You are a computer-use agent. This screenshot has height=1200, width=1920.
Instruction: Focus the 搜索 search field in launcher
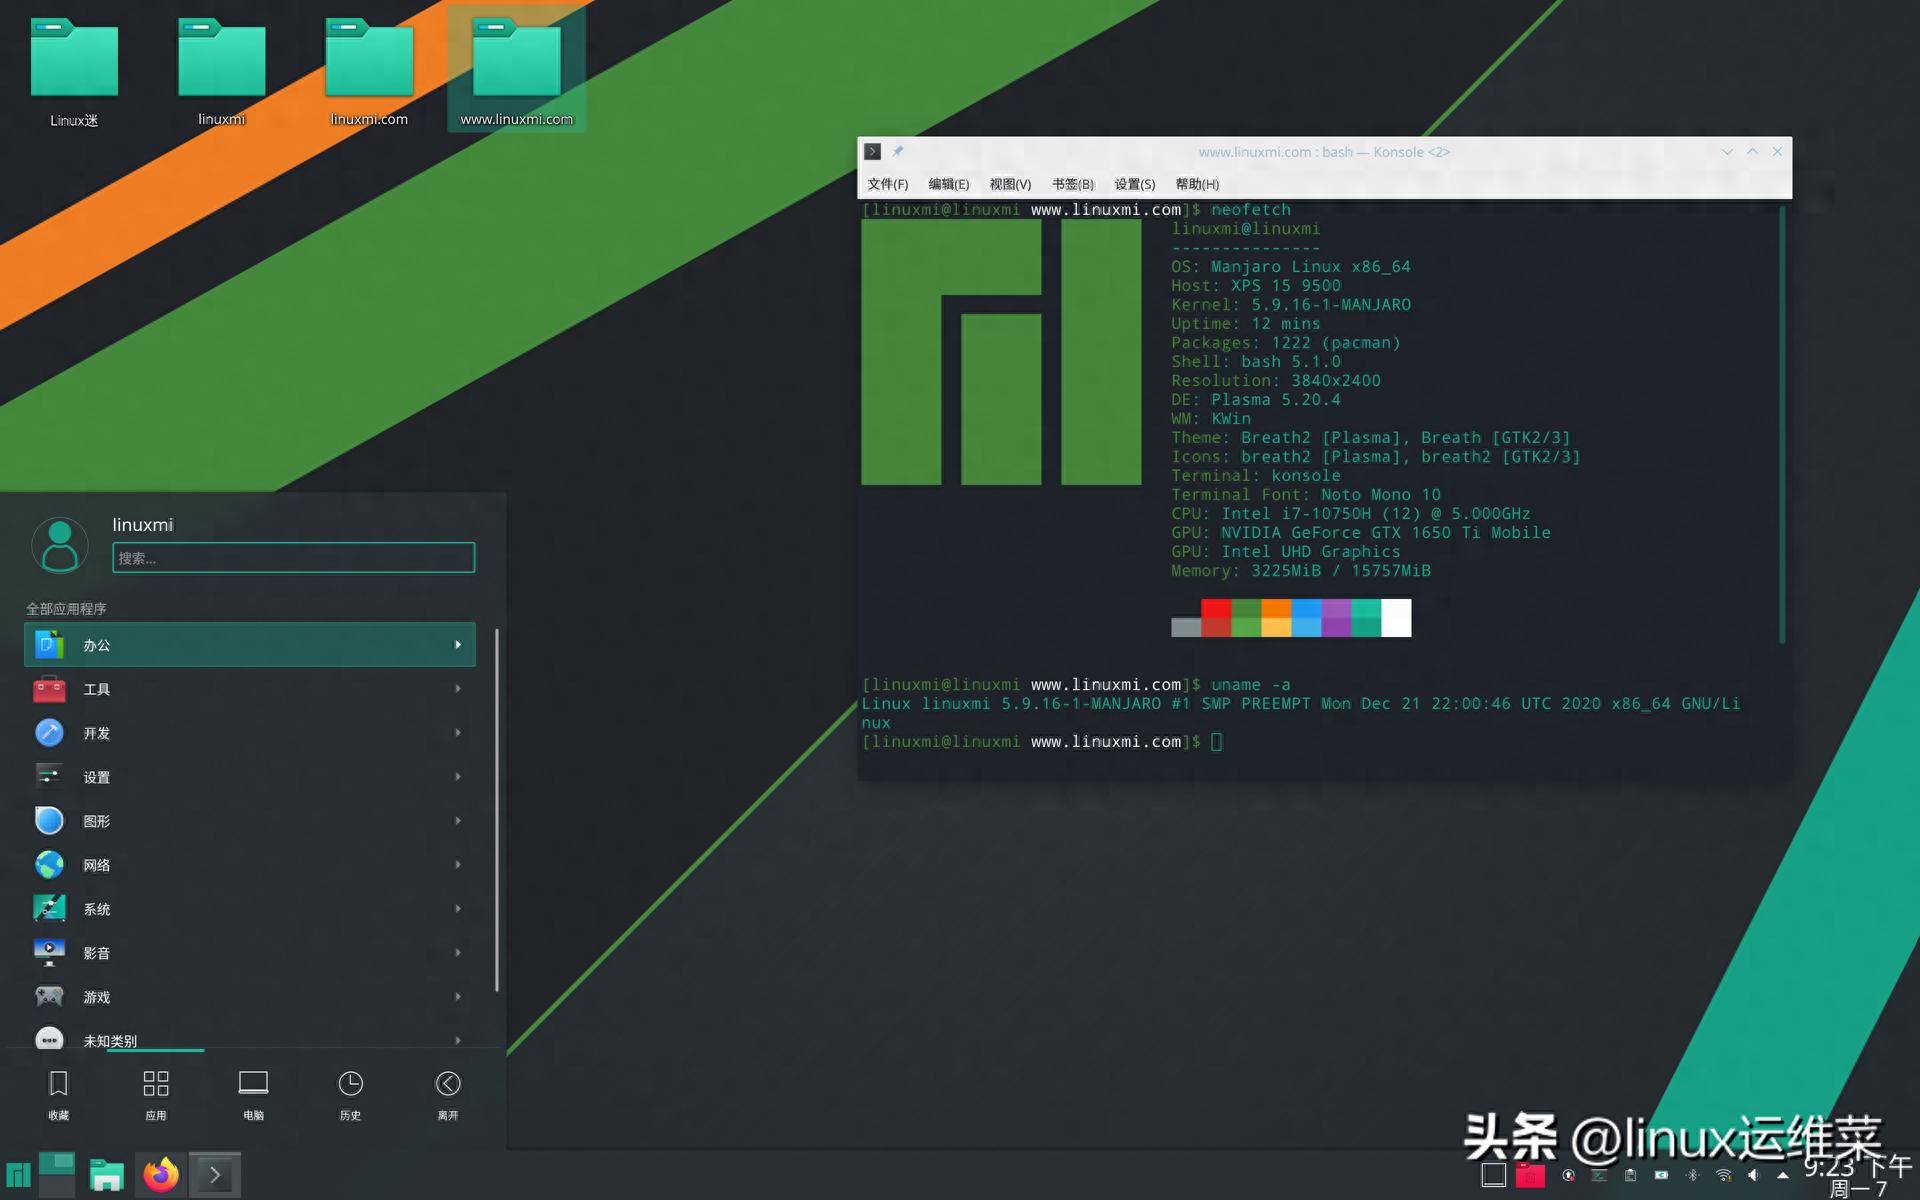293,558
